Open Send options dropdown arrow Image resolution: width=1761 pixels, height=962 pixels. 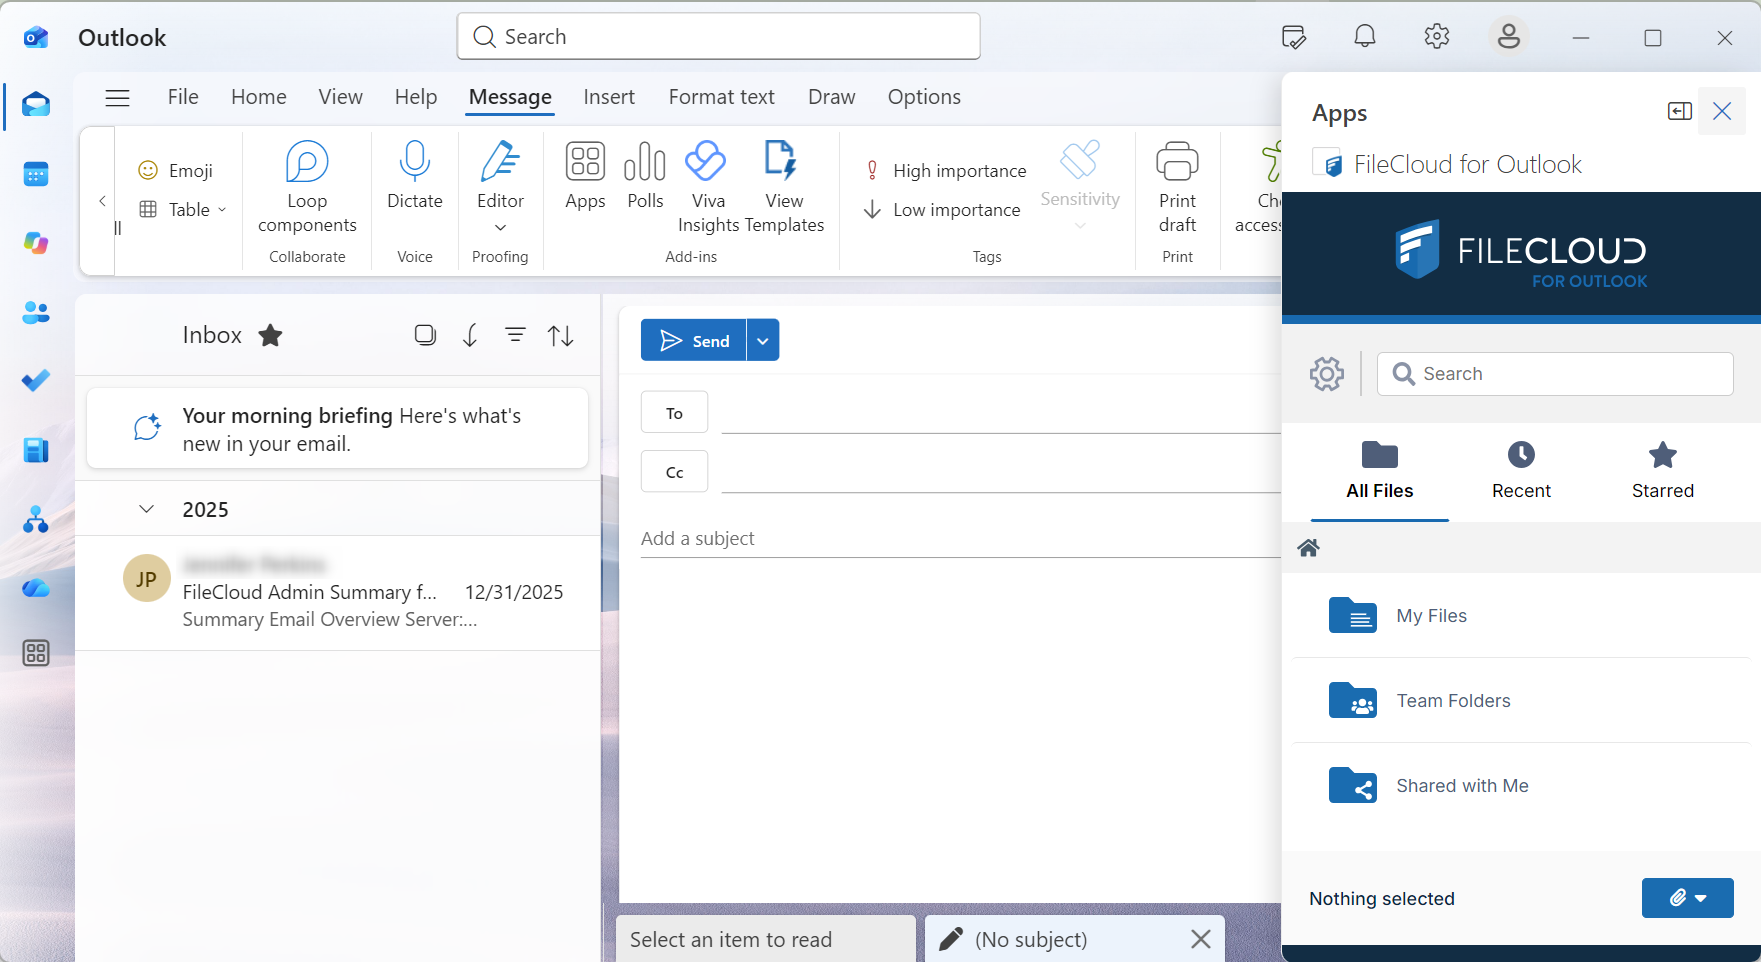[763, 340]
